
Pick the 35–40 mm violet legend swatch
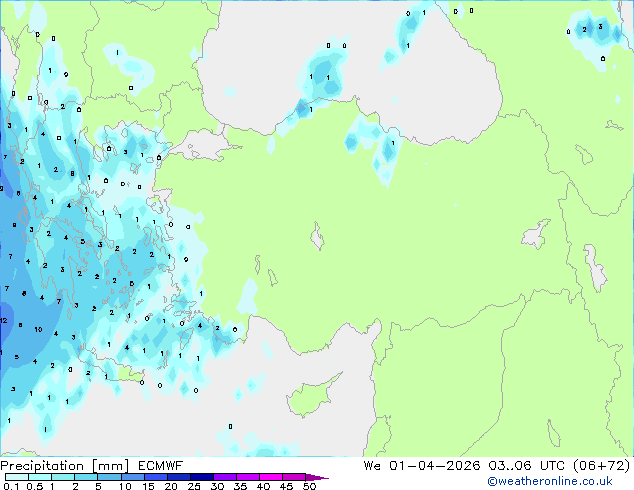(247, 477)
